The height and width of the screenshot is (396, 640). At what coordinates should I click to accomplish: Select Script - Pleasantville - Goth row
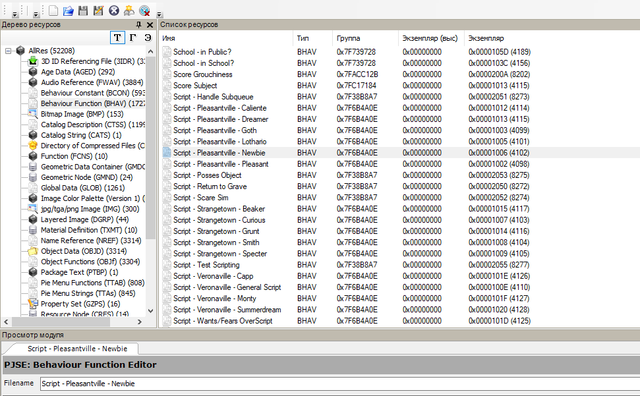point(400,131)
